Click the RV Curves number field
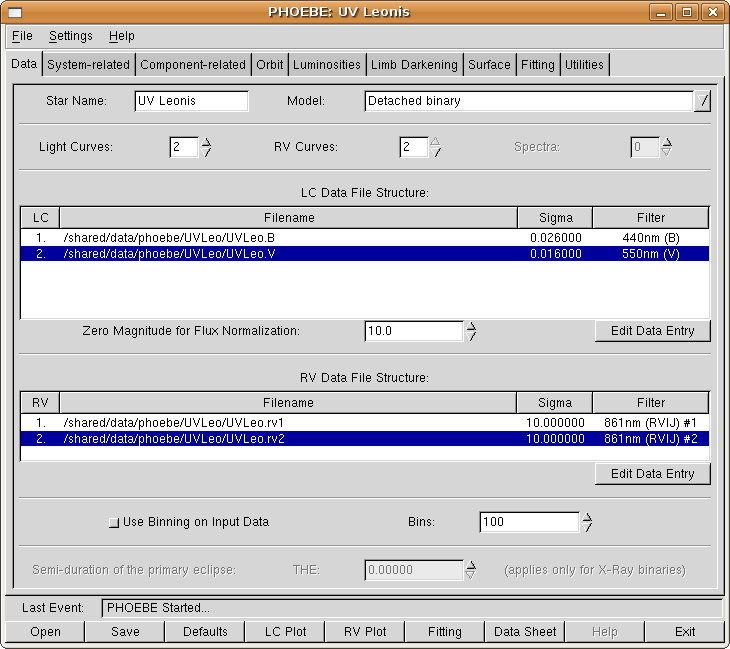Viewport: 730px width, 649px height. click(414, 147)
